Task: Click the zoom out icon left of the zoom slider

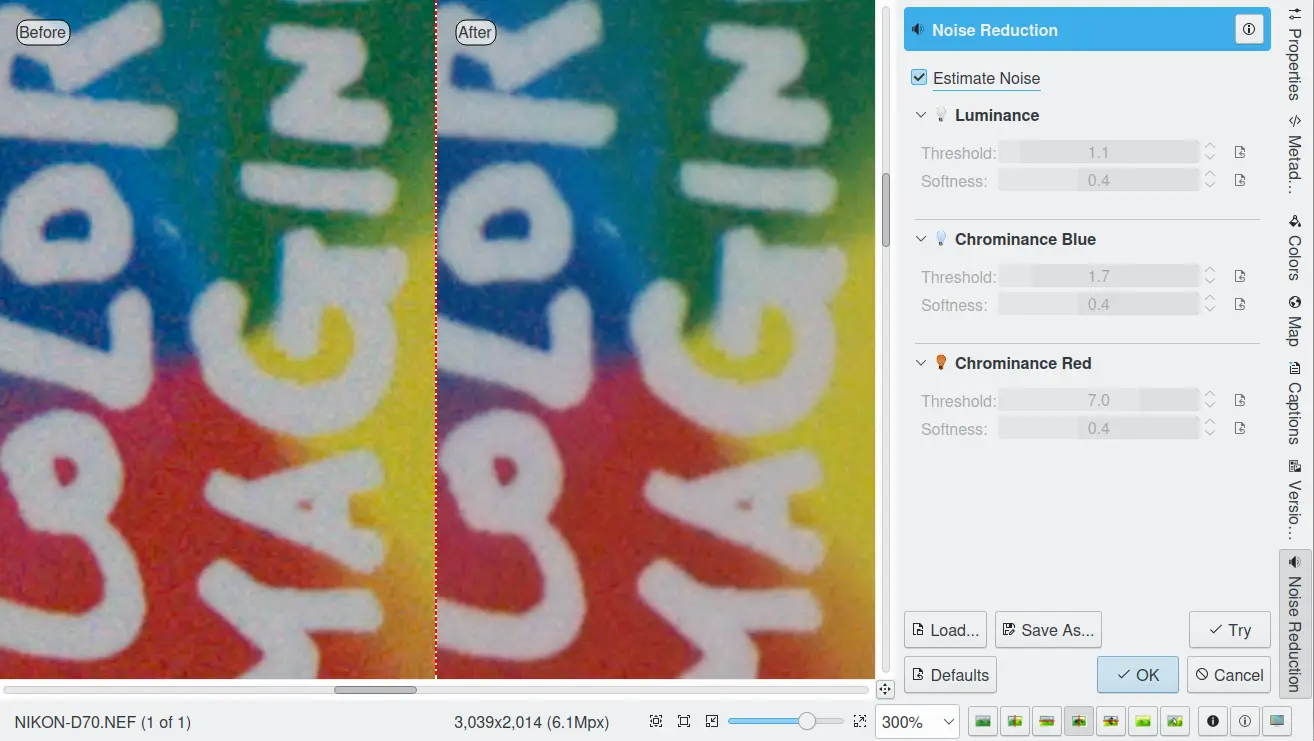Action: (712, 721)
